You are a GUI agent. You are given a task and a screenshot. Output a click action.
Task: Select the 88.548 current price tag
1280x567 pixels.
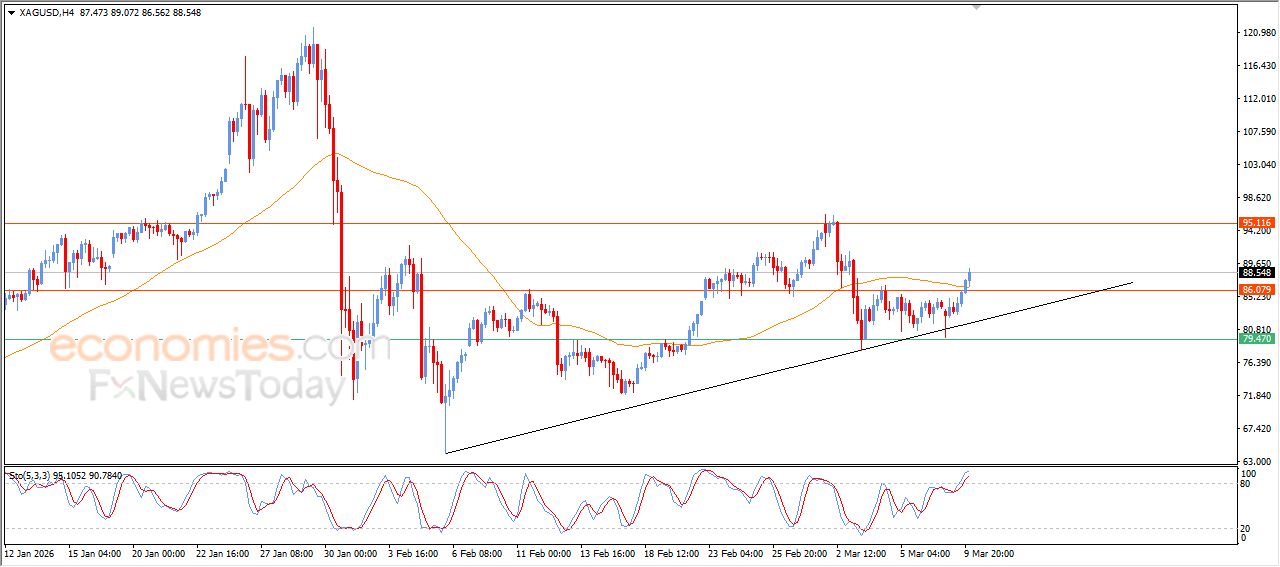[1256, 272]
